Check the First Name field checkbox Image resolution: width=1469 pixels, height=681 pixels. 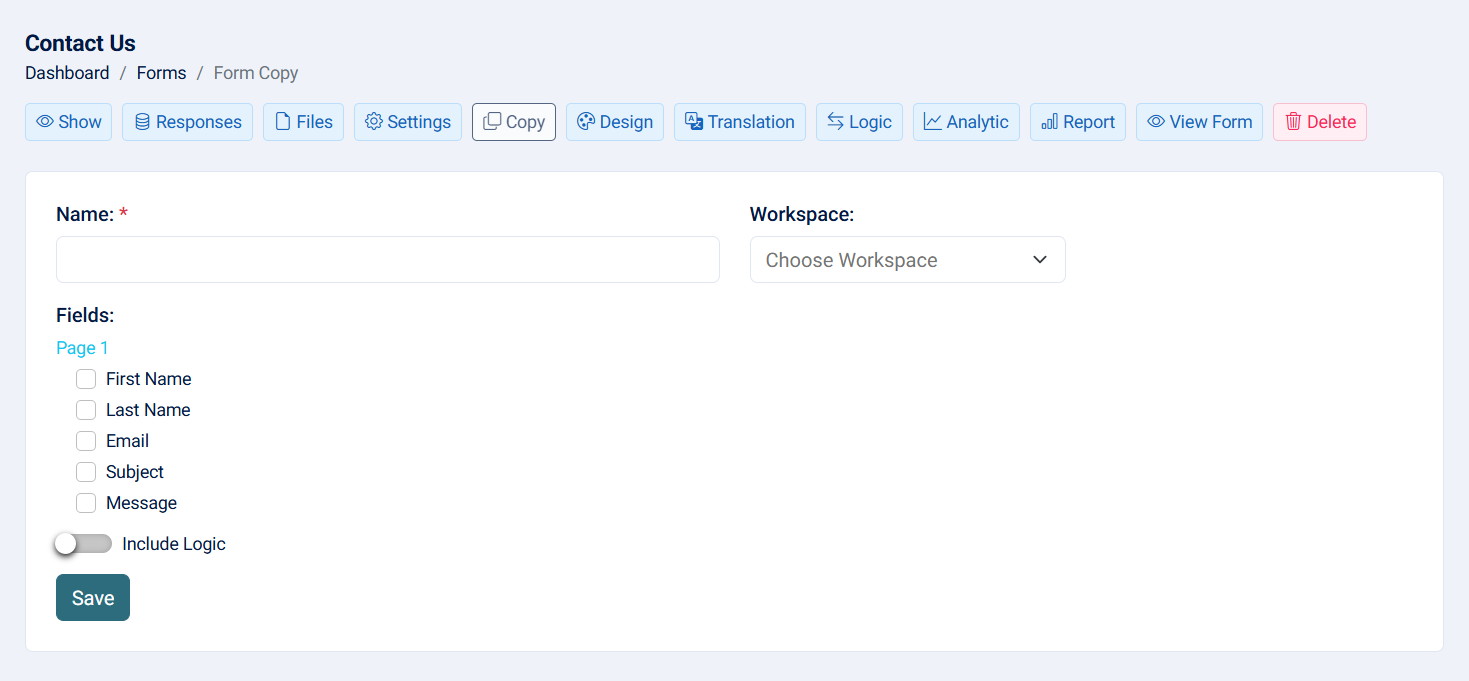coord(86,379)
